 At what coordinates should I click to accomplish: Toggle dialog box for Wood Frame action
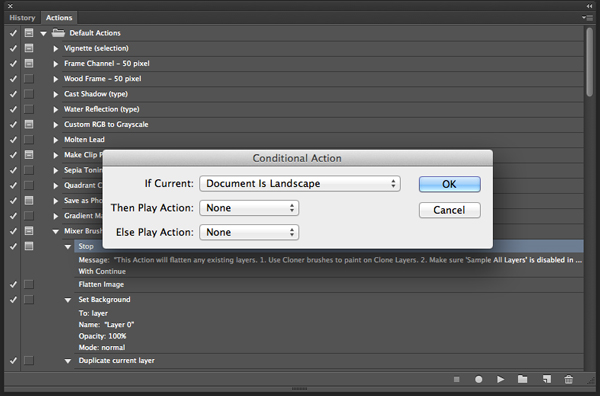(x=29, y=78)
